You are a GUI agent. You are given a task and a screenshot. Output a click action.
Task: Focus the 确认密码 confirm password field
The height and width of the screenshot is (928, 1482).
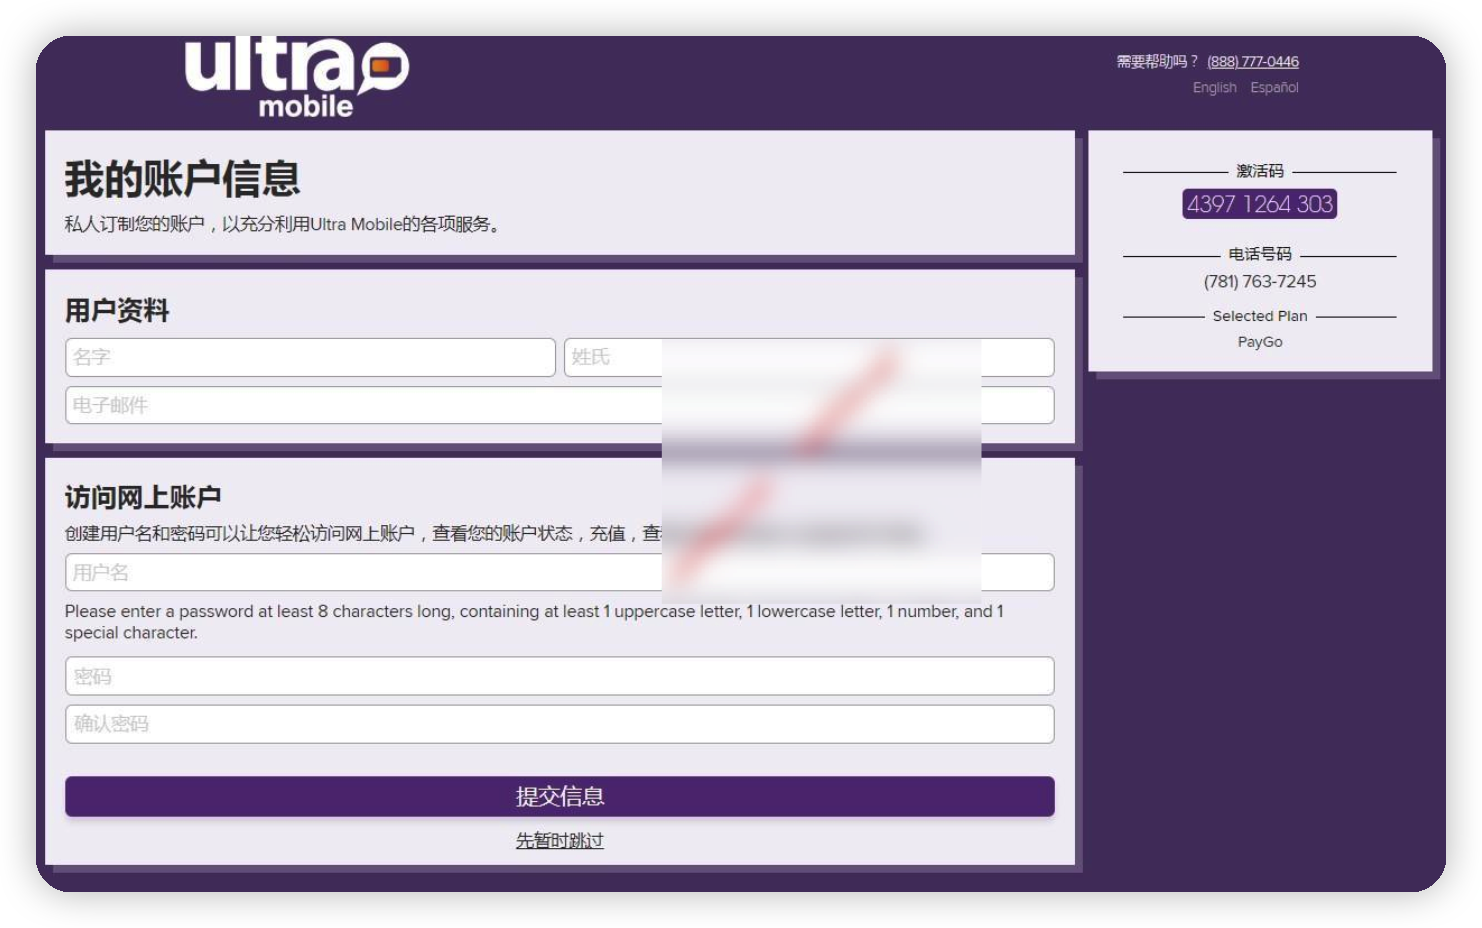pyautogui.click(x=560, y=724)
